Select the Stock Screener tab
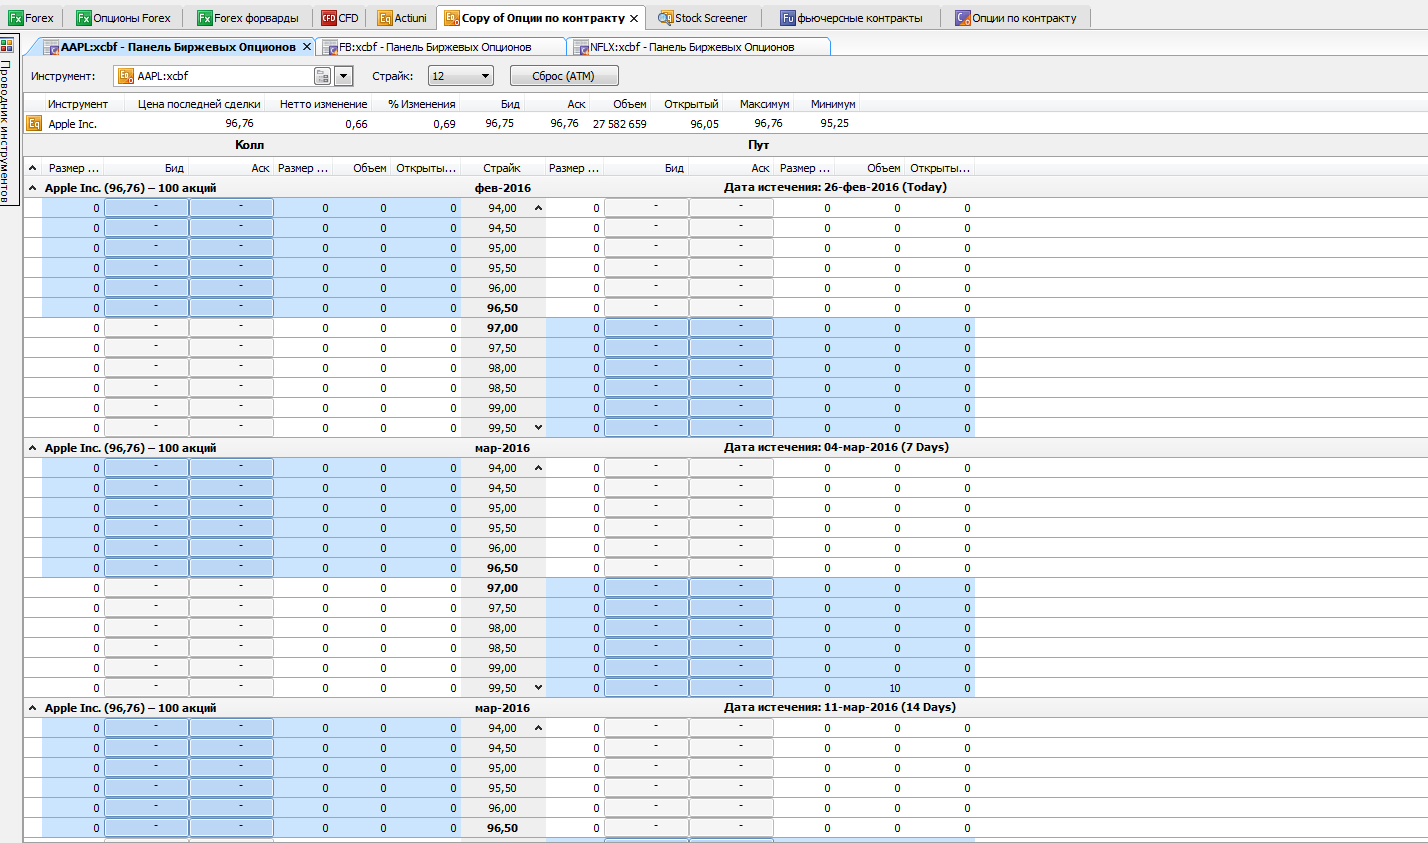The image size is (1428, 843). [x=703, y=18]
